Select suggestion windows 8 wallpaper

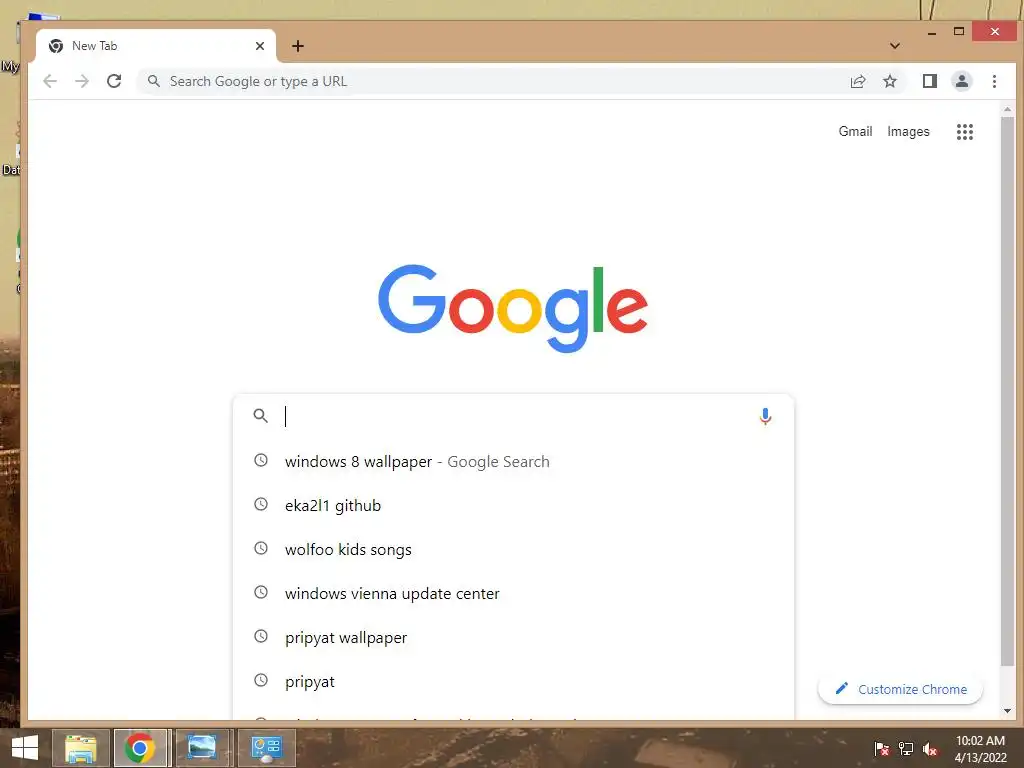(513, 462)
